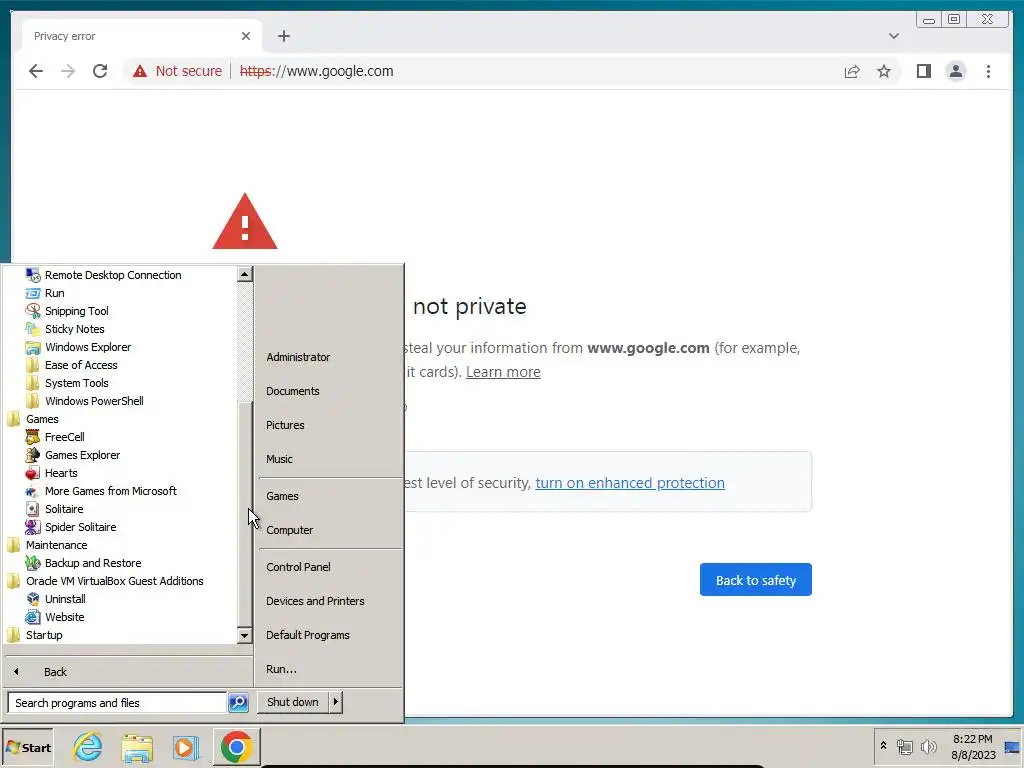
Task: Launch Remote Desktop Connection
Action: [113, 275]
